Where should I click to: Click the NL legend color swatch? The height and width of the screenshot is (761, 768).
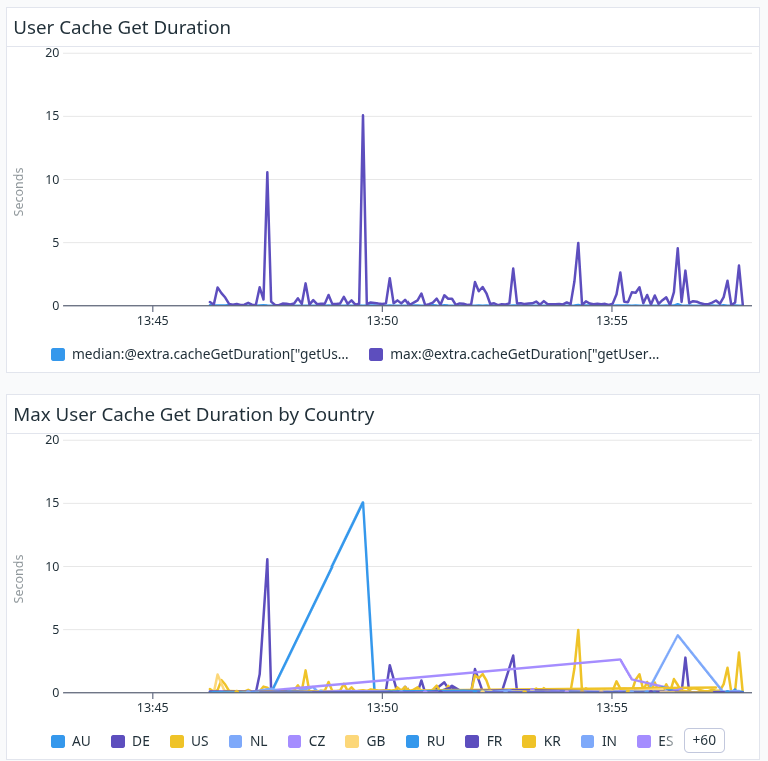click(236, 741)
